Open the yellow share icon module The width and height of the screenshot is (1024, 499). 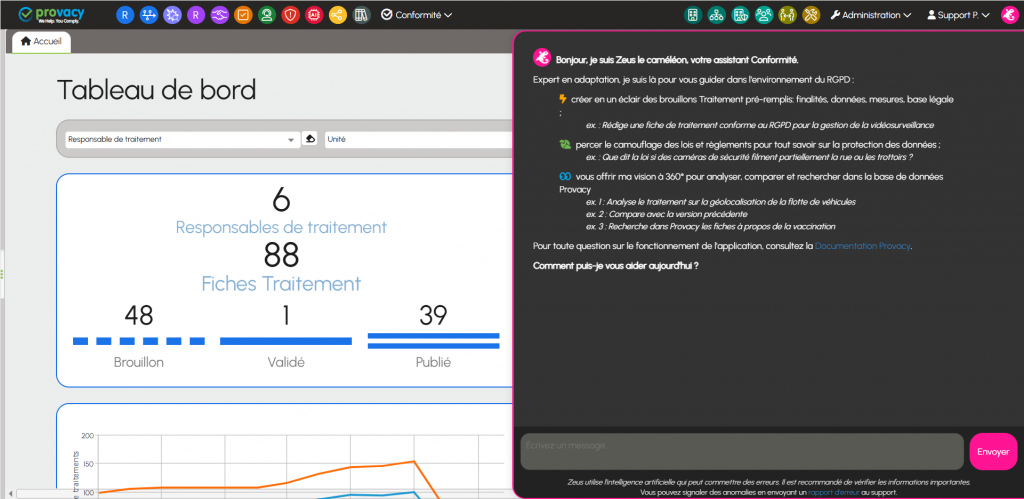[x=337, y=15]
